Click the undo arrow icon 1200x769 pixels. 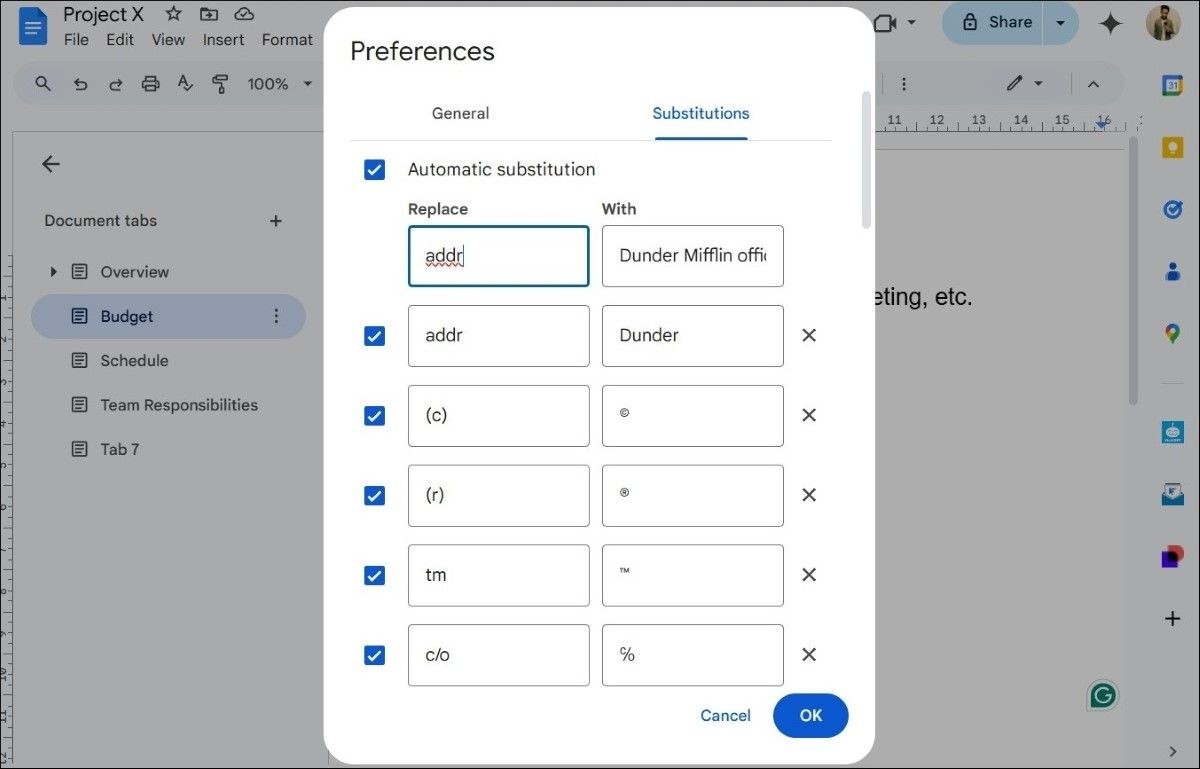(x=80, y=84)
